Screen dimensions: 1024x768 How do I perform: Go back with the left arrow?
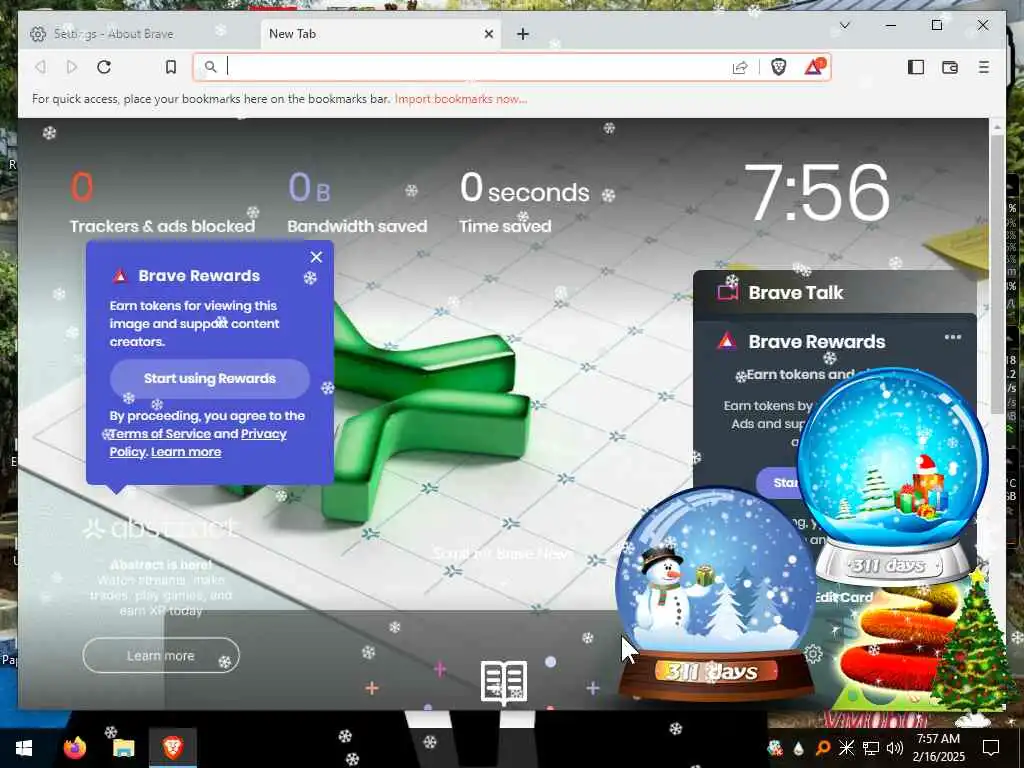coord(40,67)
